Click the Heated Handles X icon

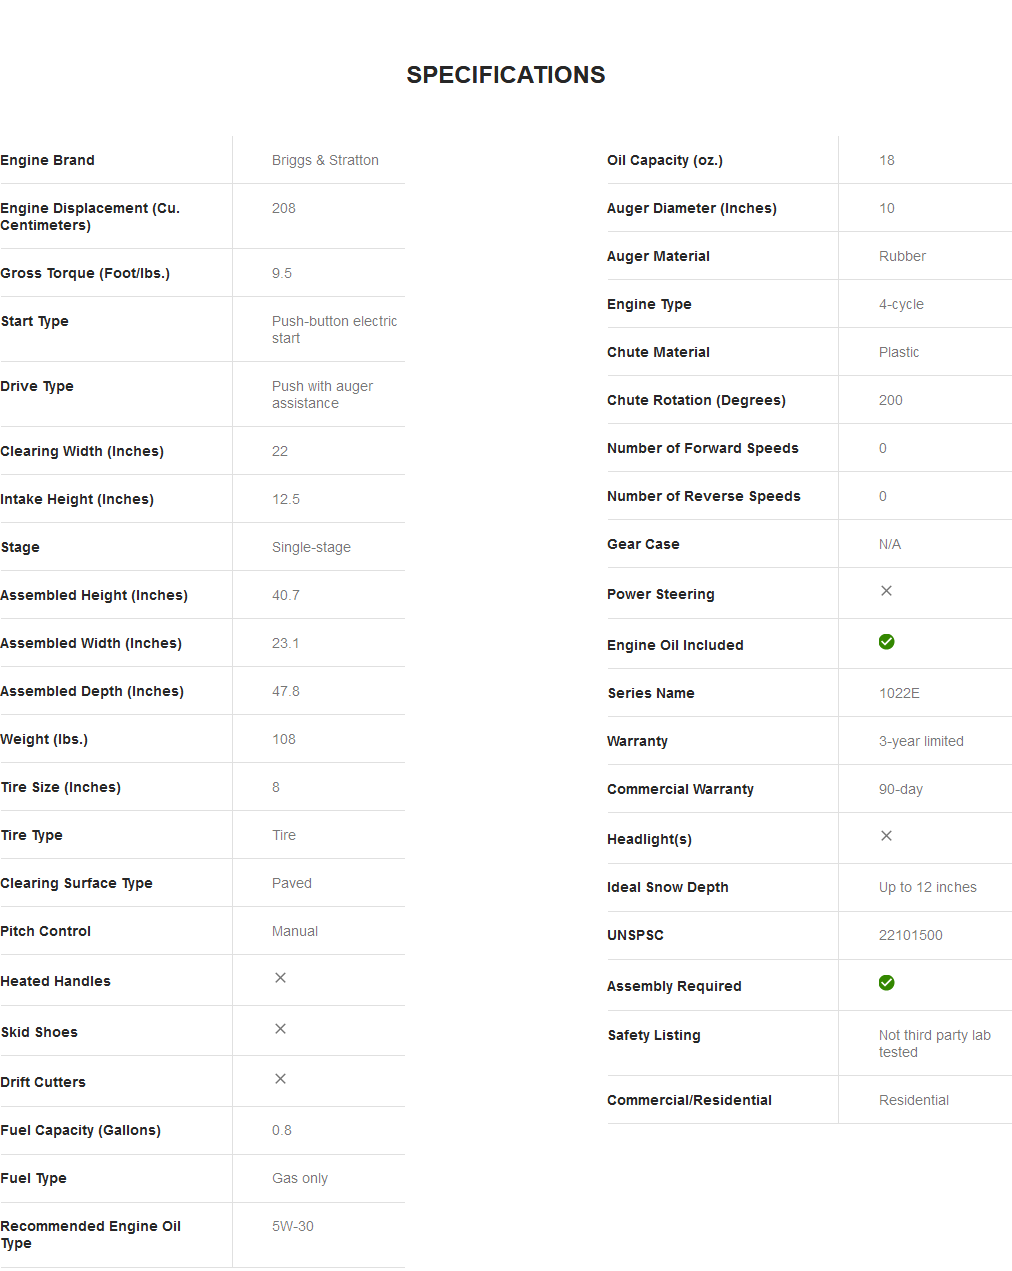coord(280,978)
